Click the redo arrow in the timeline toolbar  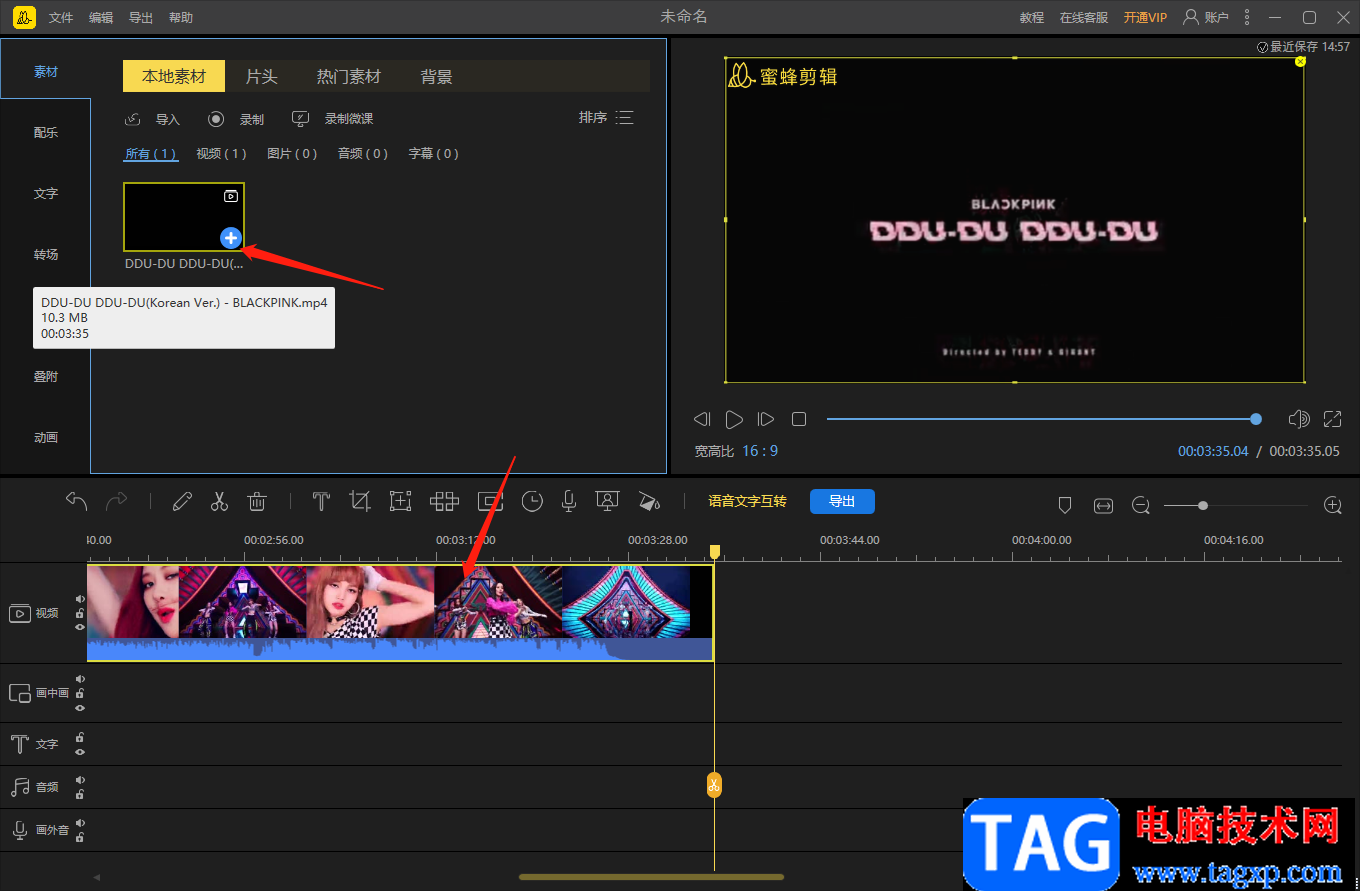(117, 501)
